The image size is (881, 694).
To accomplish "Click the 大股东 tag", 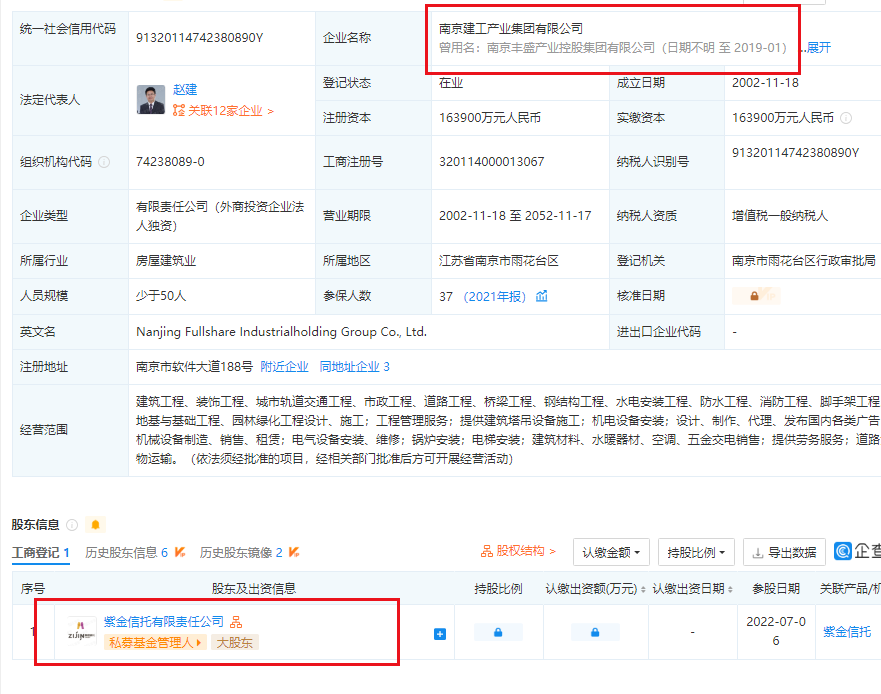I will coord(234,642).
